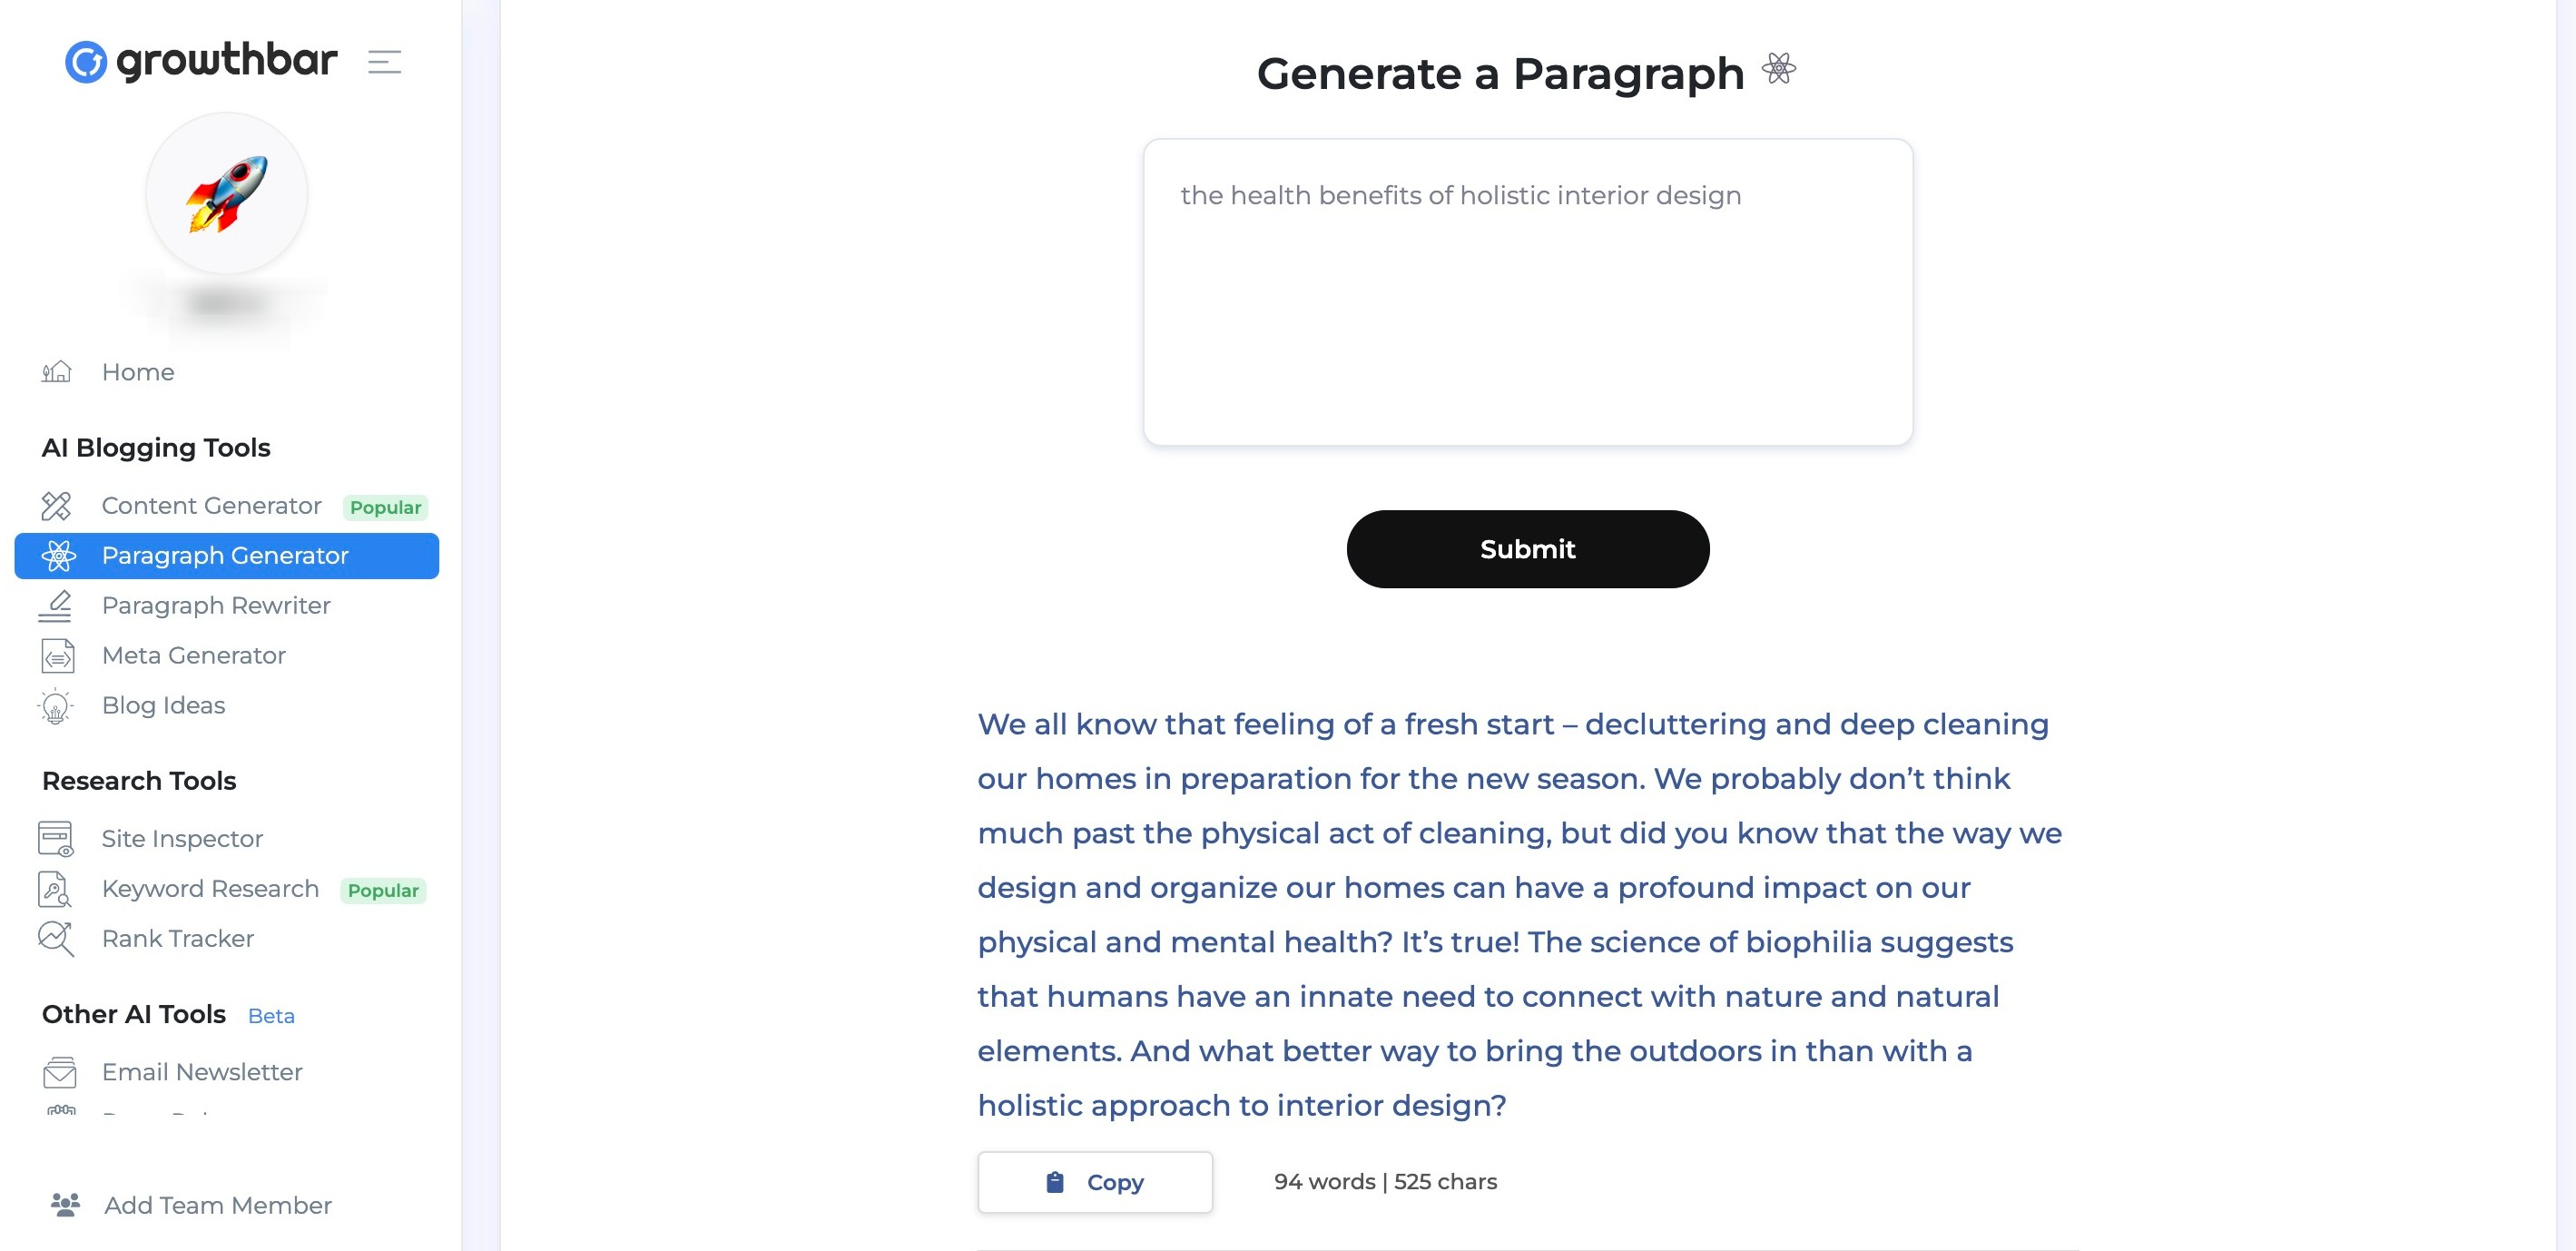This screenshot has height=1251, width=2576.
Task: Click the growthbar logo icon
Action: click(x=86, y=62)
